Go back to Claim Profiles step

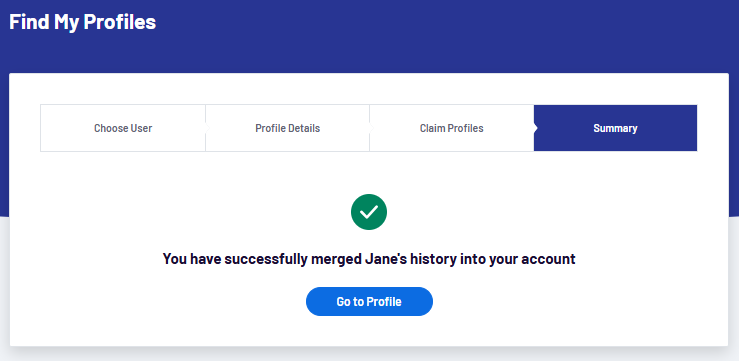(452, 128)
